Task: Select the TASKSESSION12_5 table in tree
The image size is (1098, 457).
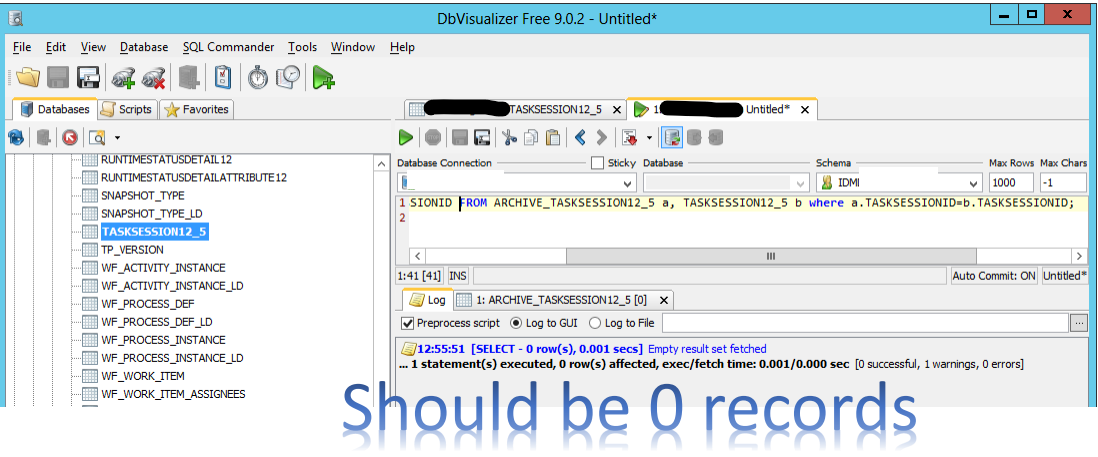Action: pos(154,232)
